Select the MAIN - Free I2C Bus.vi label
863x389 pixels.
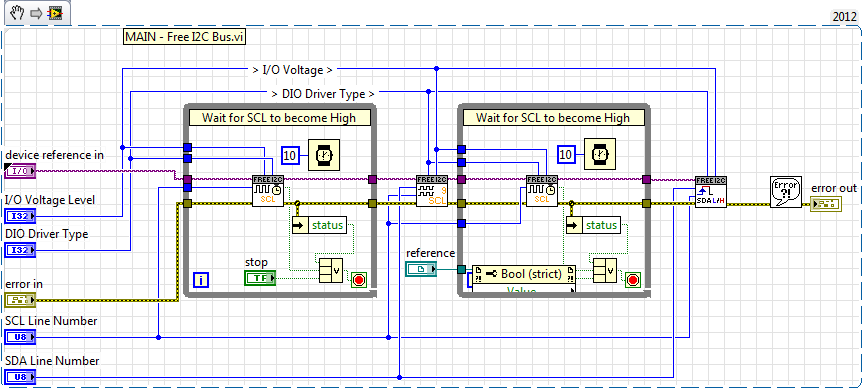[x=185, y=37]
